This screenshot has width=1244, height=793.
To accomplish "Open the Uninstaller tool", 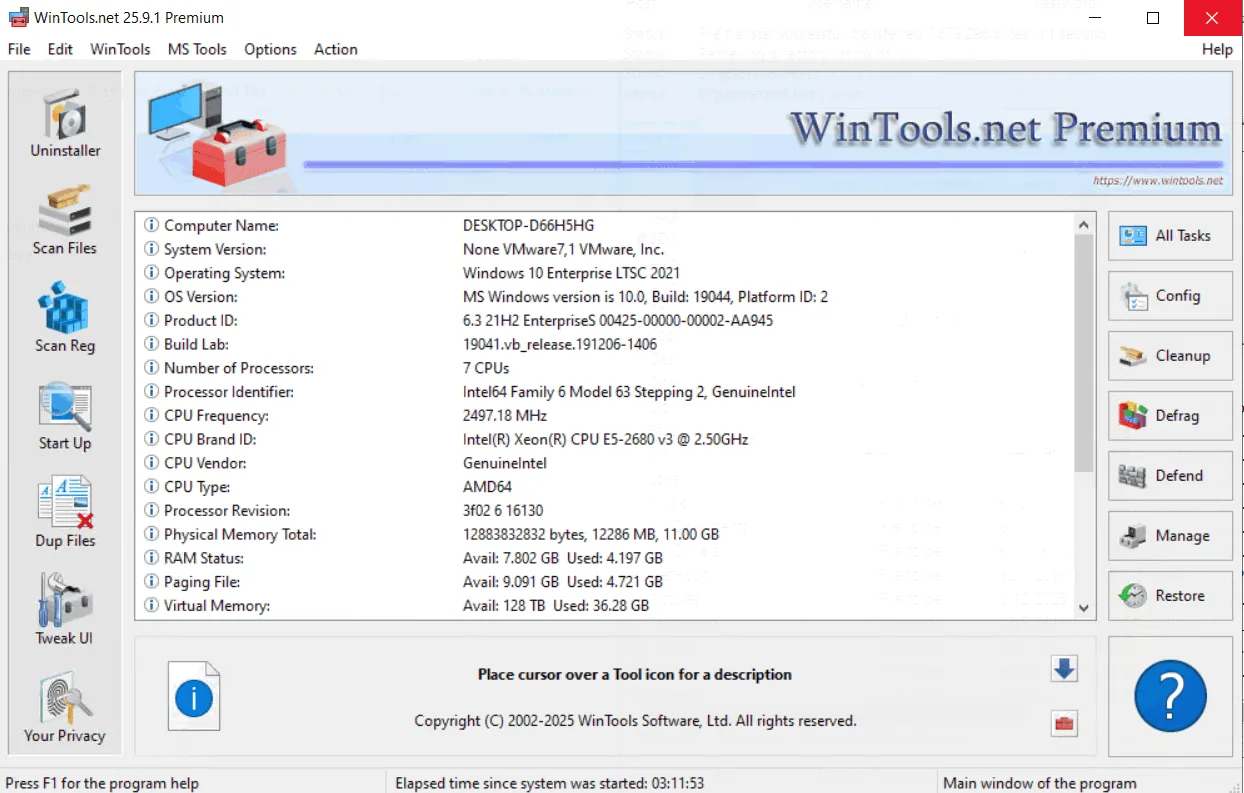I will point(65,124).
